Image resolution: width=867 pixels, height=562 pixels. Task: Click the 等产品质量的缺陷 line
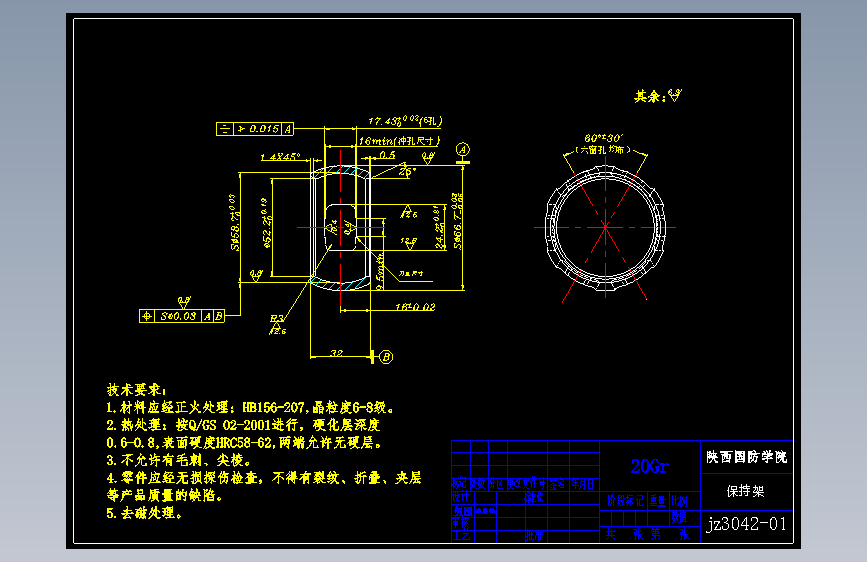coord(164,495)
